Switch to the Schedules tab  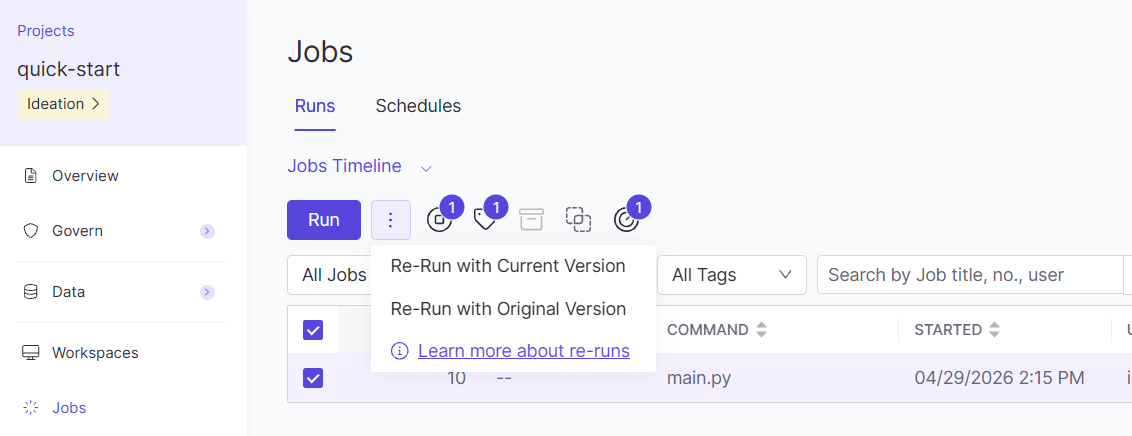click(x=418, y=106)
